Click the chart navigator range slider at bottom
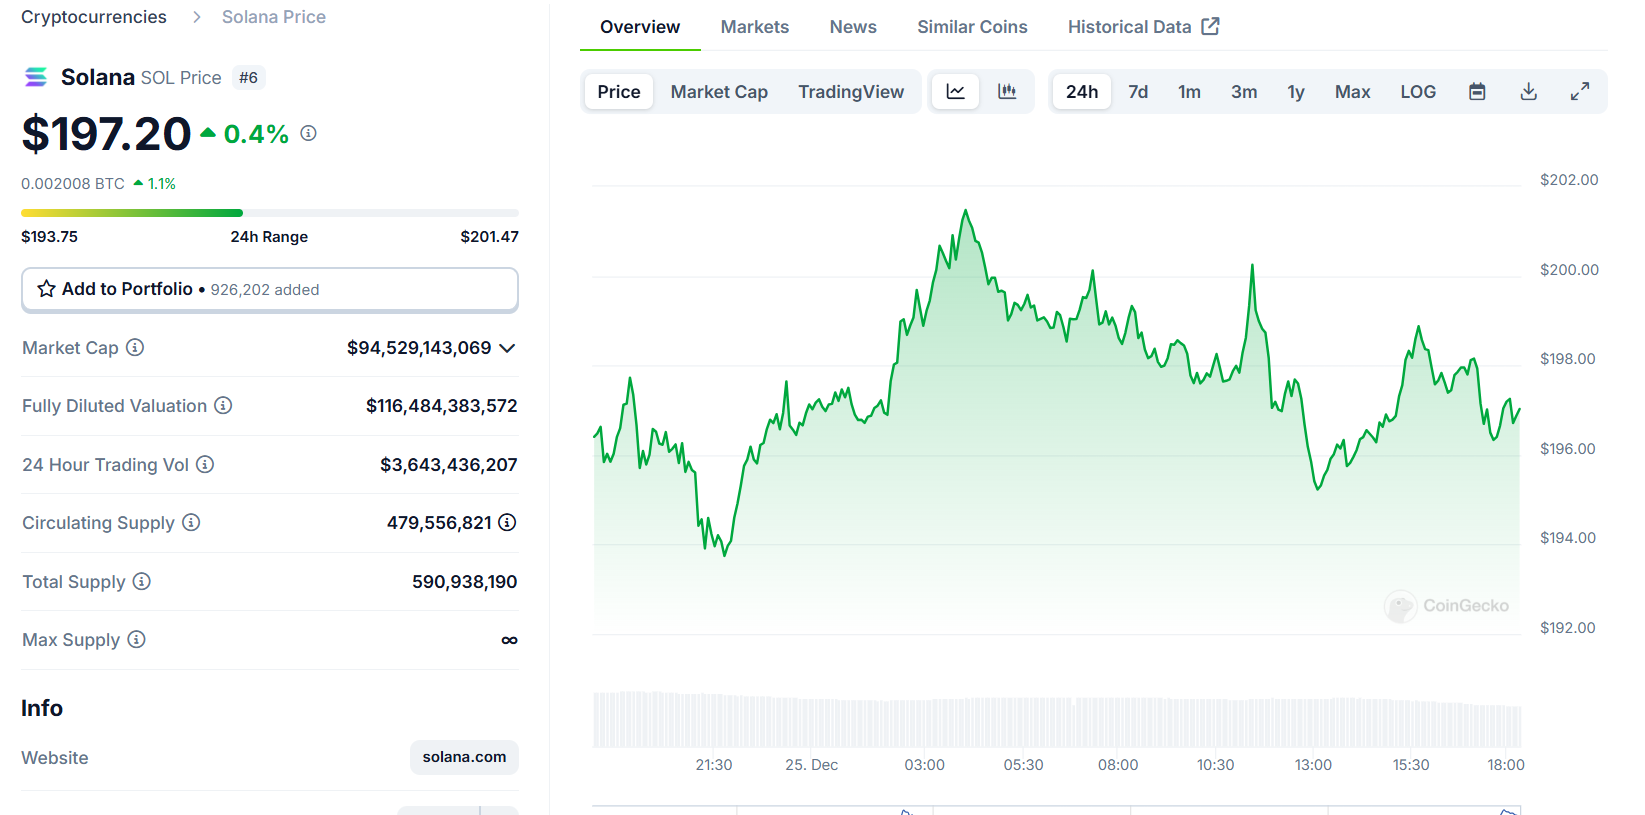Image resolution: width=1645 pixels, height=815 pixels. point(1056,809)
